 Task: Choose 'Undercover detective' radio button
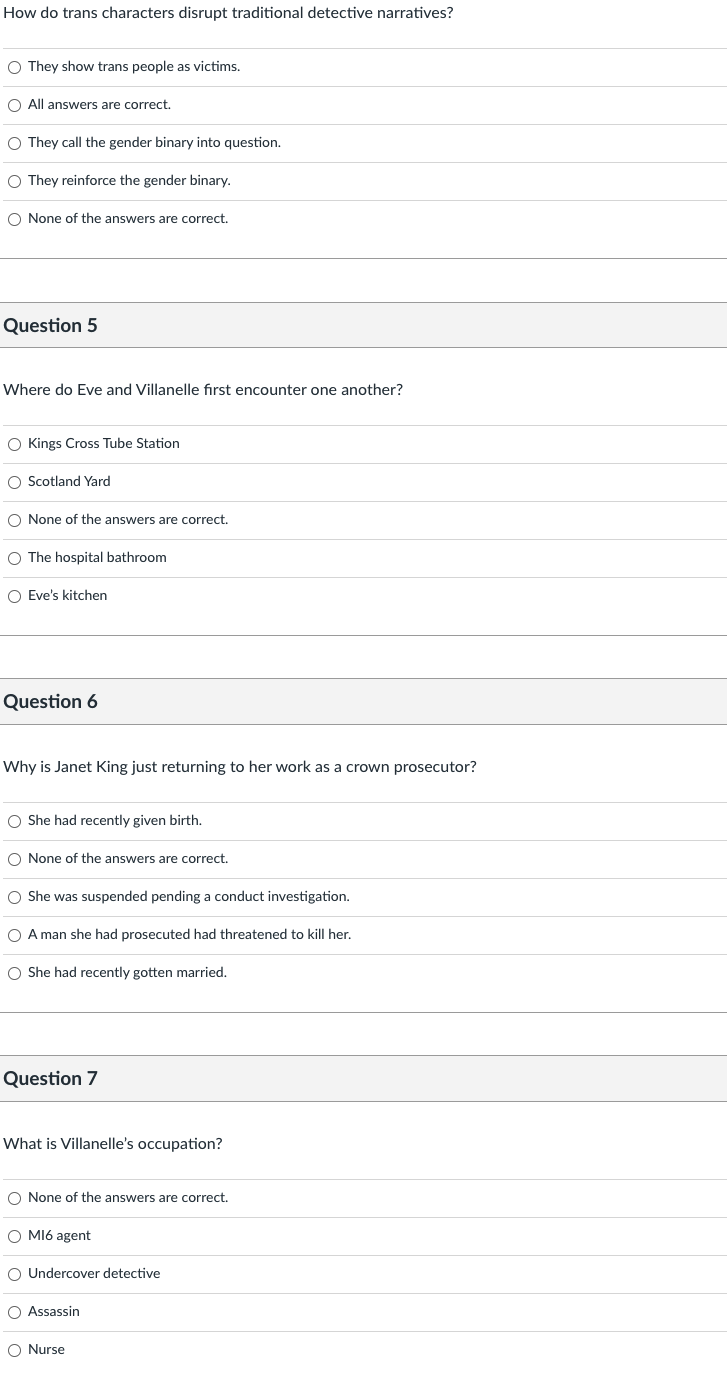coord(14,1274)
